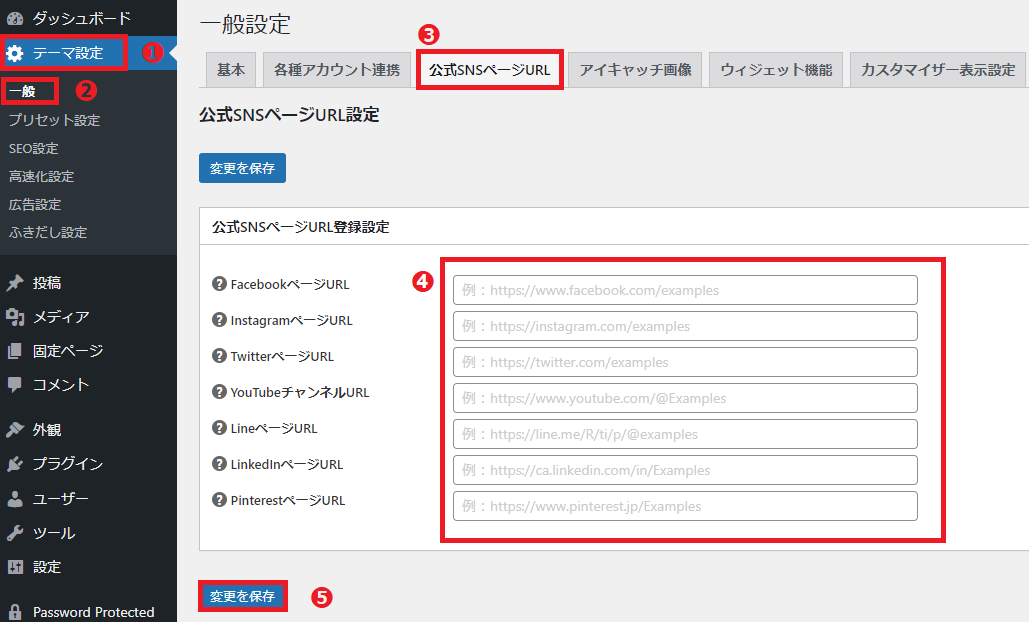Viewport: 1029px width, 622px height.
Task: Click into the LinkedInページURL text field
Action: tap(685, 470)
